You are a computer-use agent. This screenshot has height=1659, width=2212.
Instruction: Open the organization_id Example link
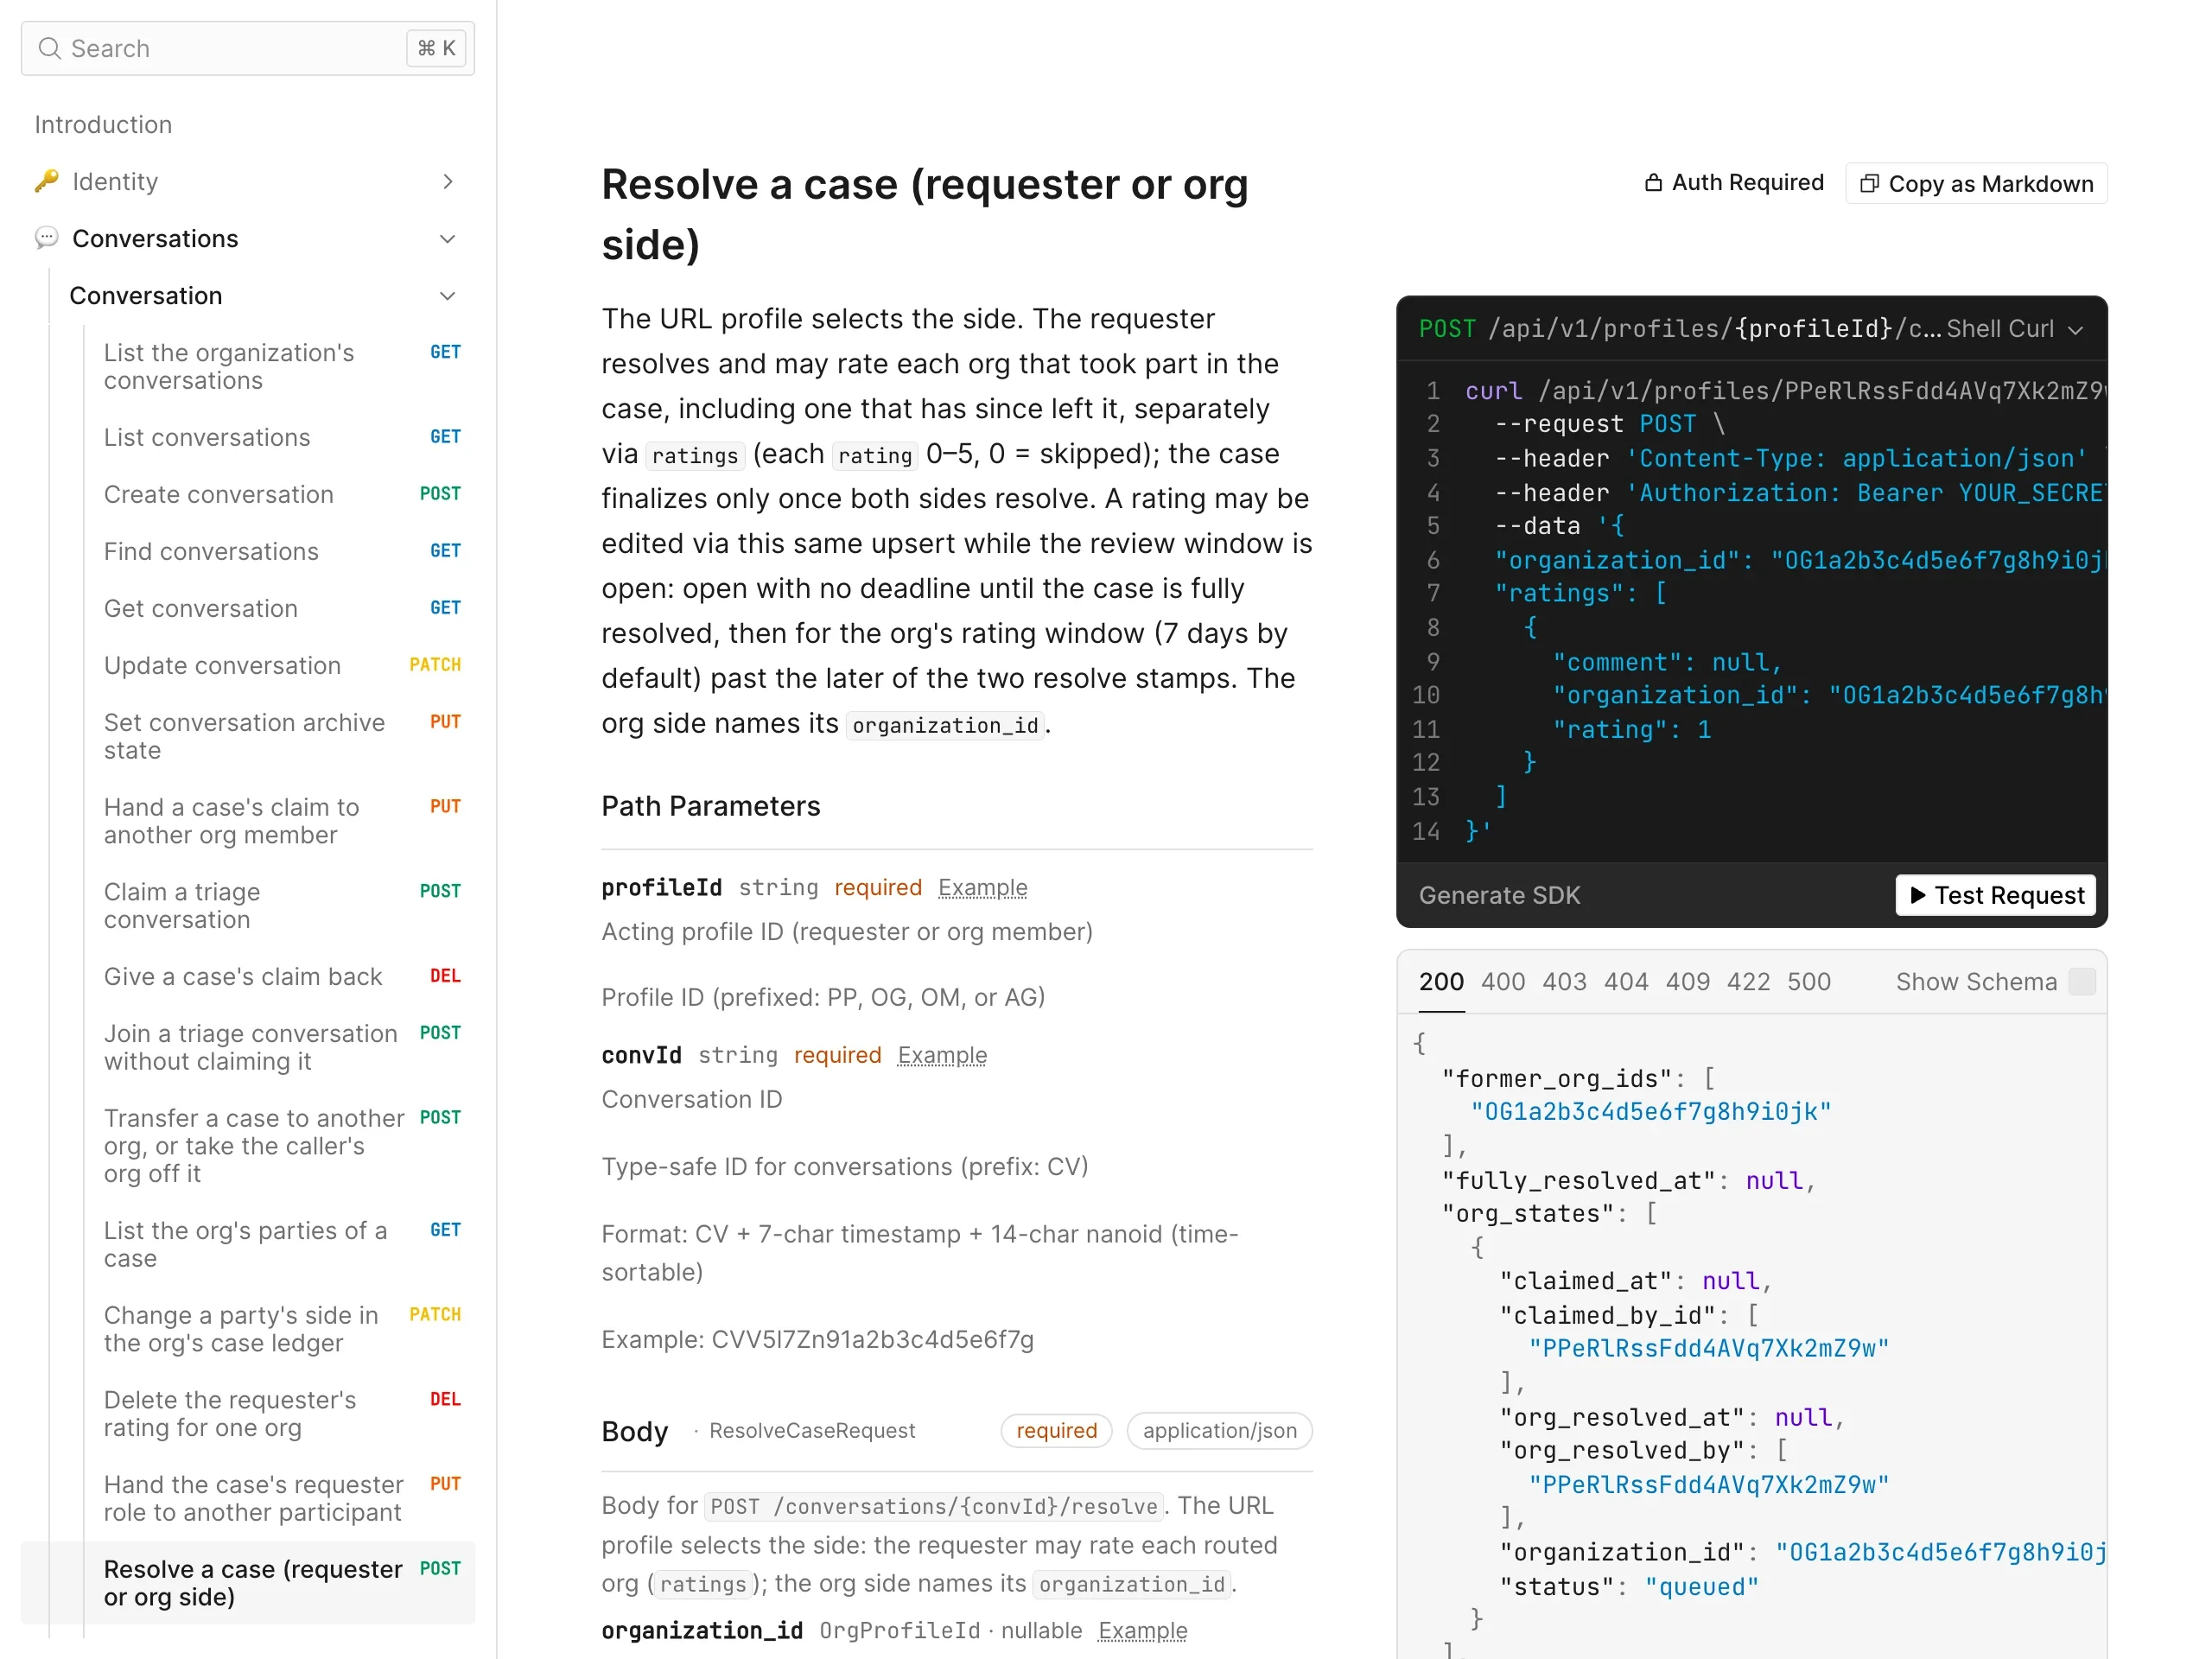[x=1142, y=1631]
